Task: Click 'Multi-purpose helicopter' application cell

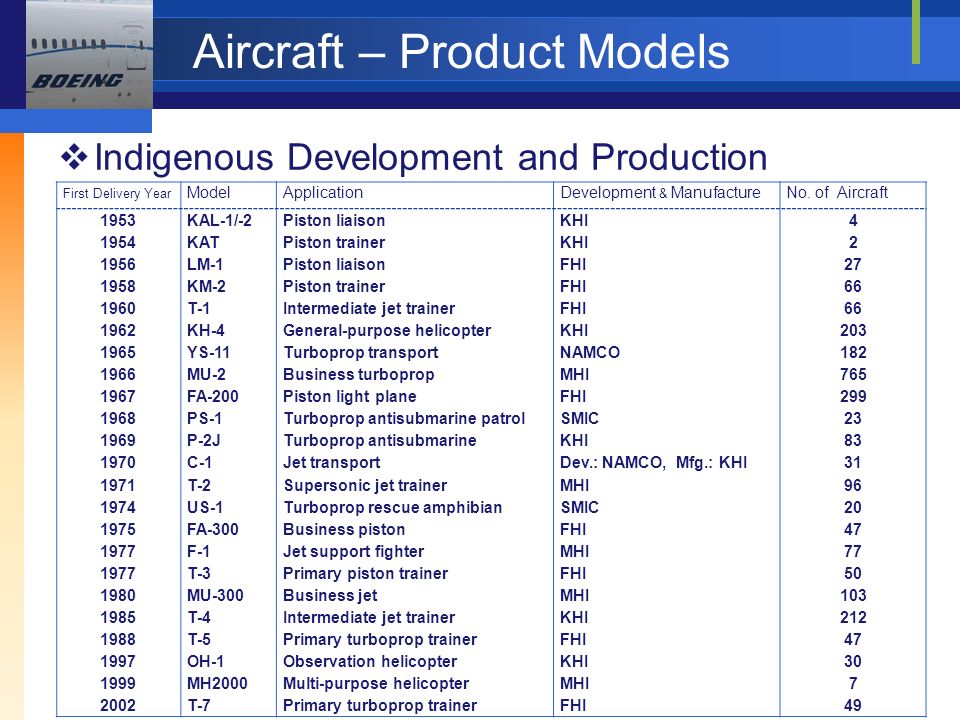Action: pos(375,684)
